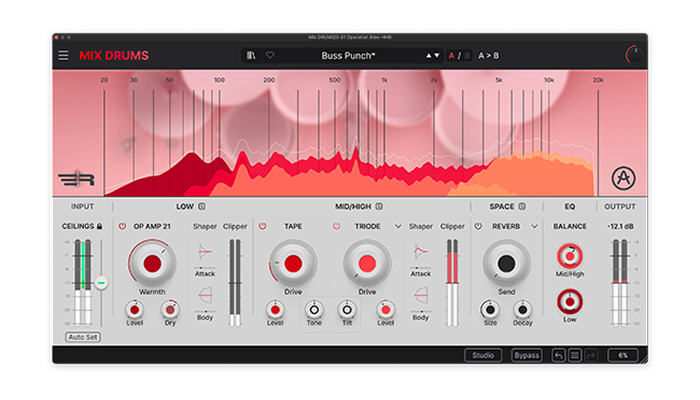Solo the Space section with the S icon
Image resolution: width=700 pixels, height=400 pixels.
(x=524, y=207)
